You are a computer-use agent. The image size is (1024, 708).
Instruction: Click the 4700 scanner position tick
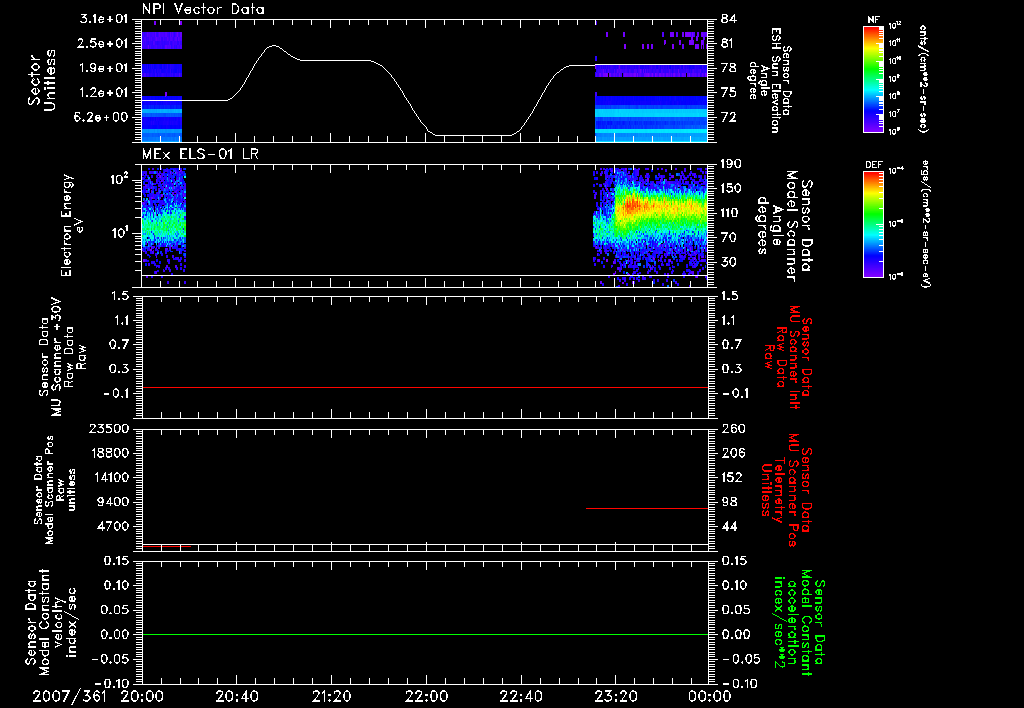[113, 526]
